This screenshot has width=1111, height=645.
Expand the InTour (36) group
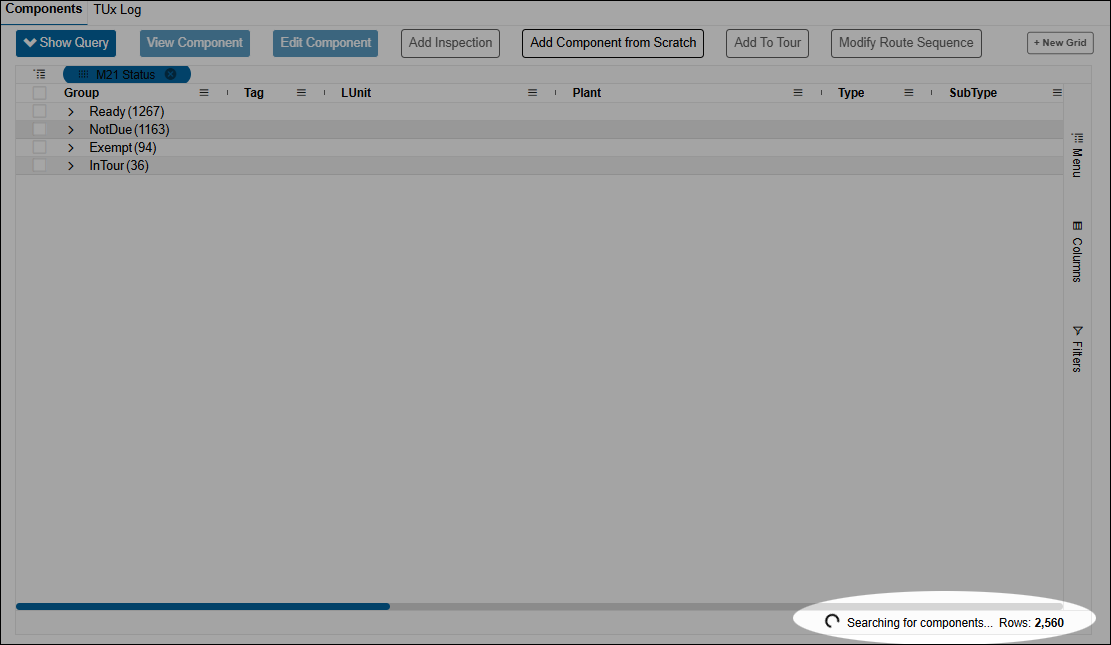click(71, 166)
